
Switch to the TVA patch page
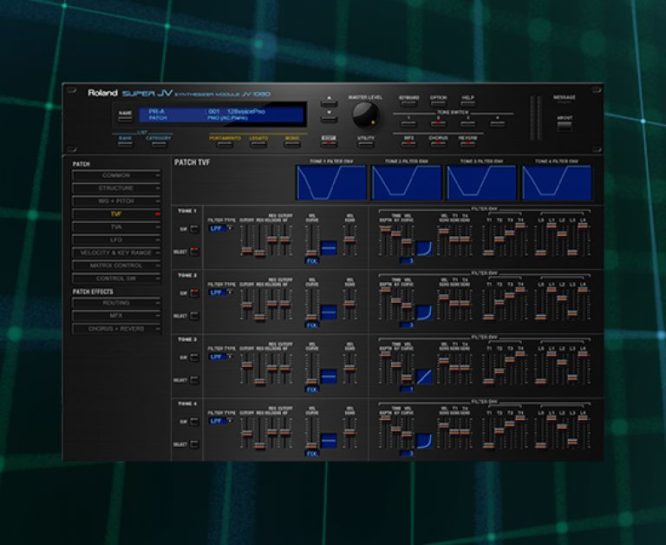point(117,227)
